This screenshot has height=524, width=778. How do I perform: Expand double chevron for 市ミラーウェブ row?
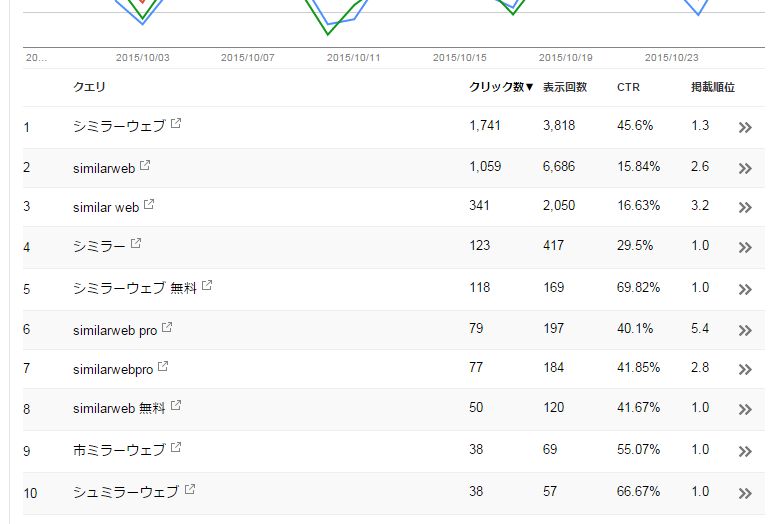coord(745,451)
